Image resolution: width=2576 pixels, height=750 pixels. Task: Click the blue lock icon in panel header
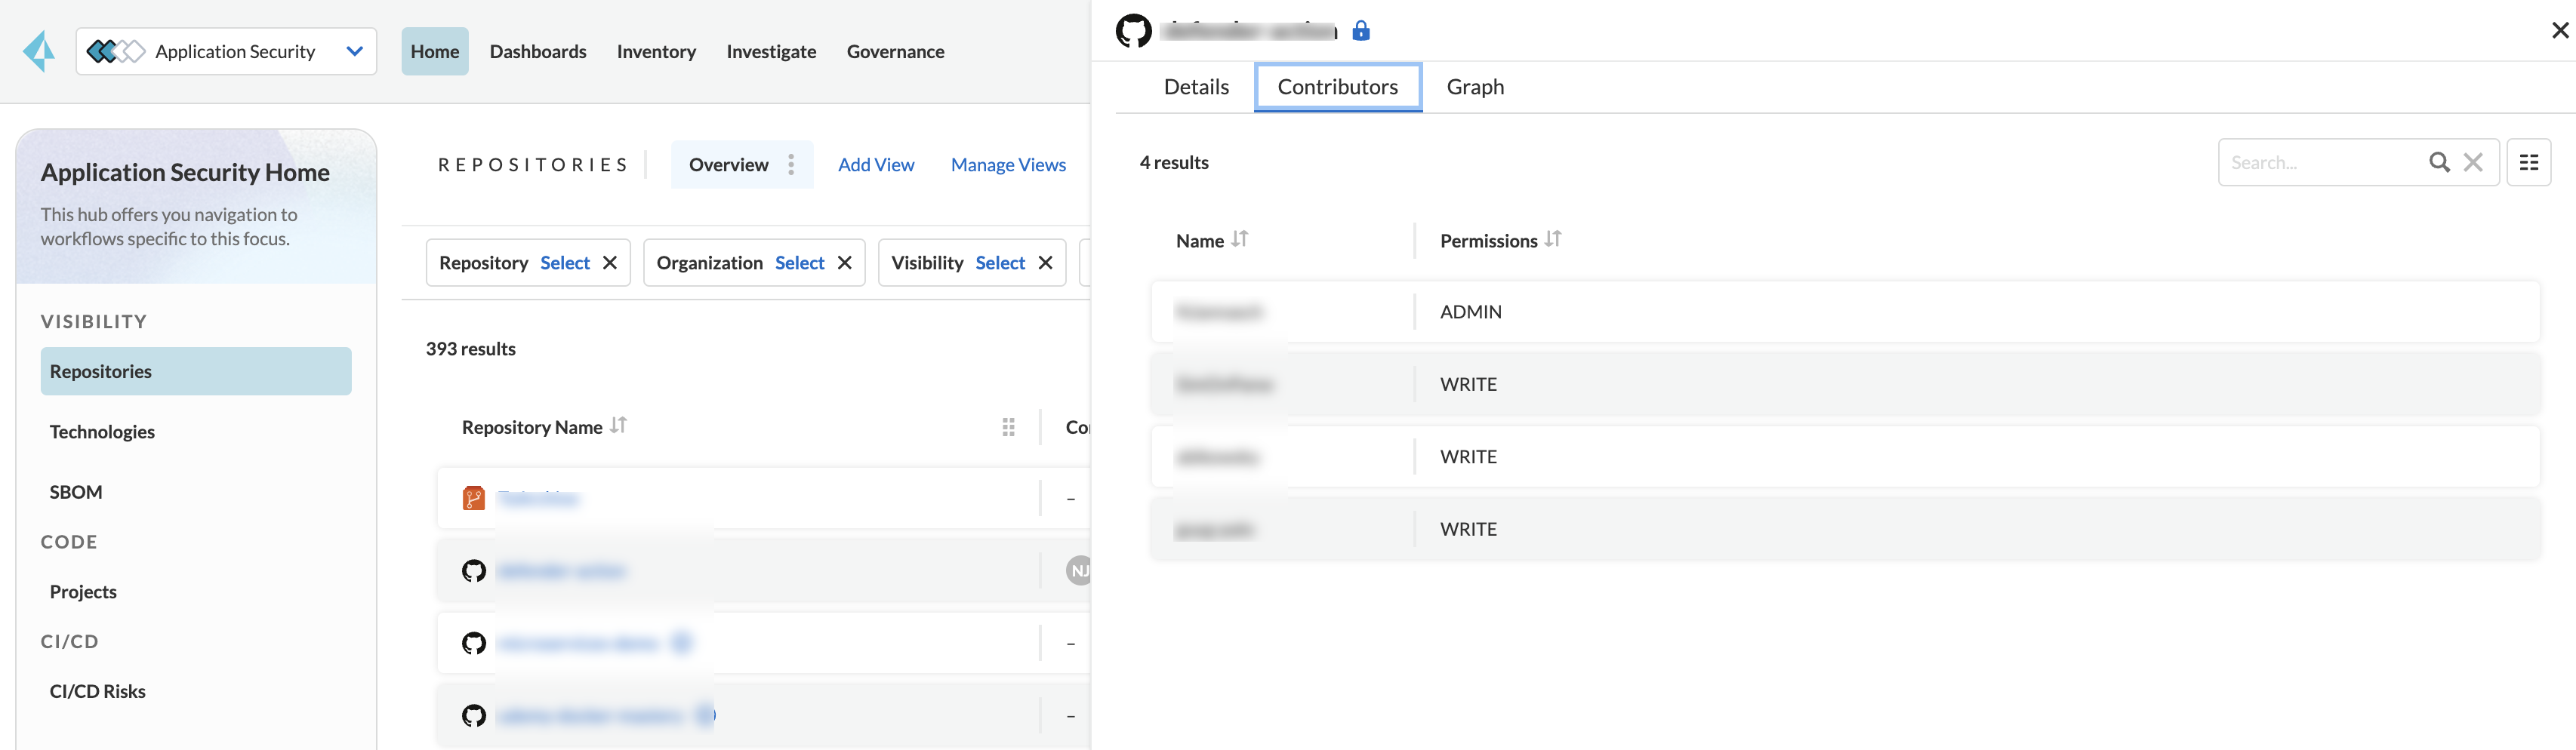pyautogui.click(x=1361, y=31)
